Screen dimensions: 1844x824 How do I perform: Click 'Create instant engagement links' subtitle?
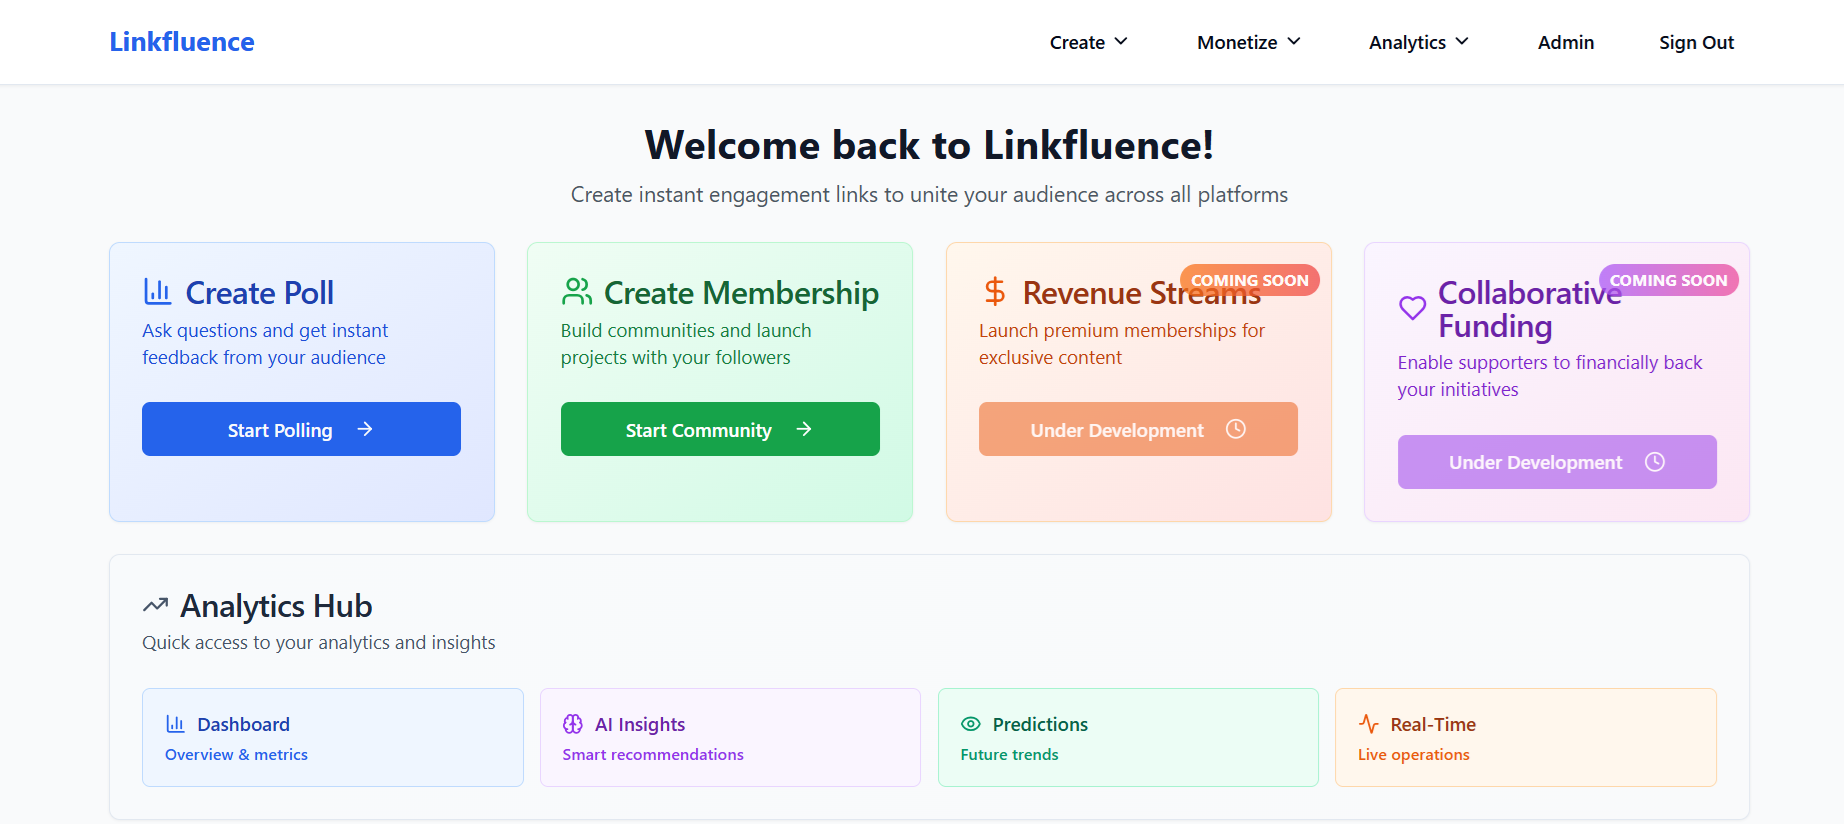[x=929, y=194]
